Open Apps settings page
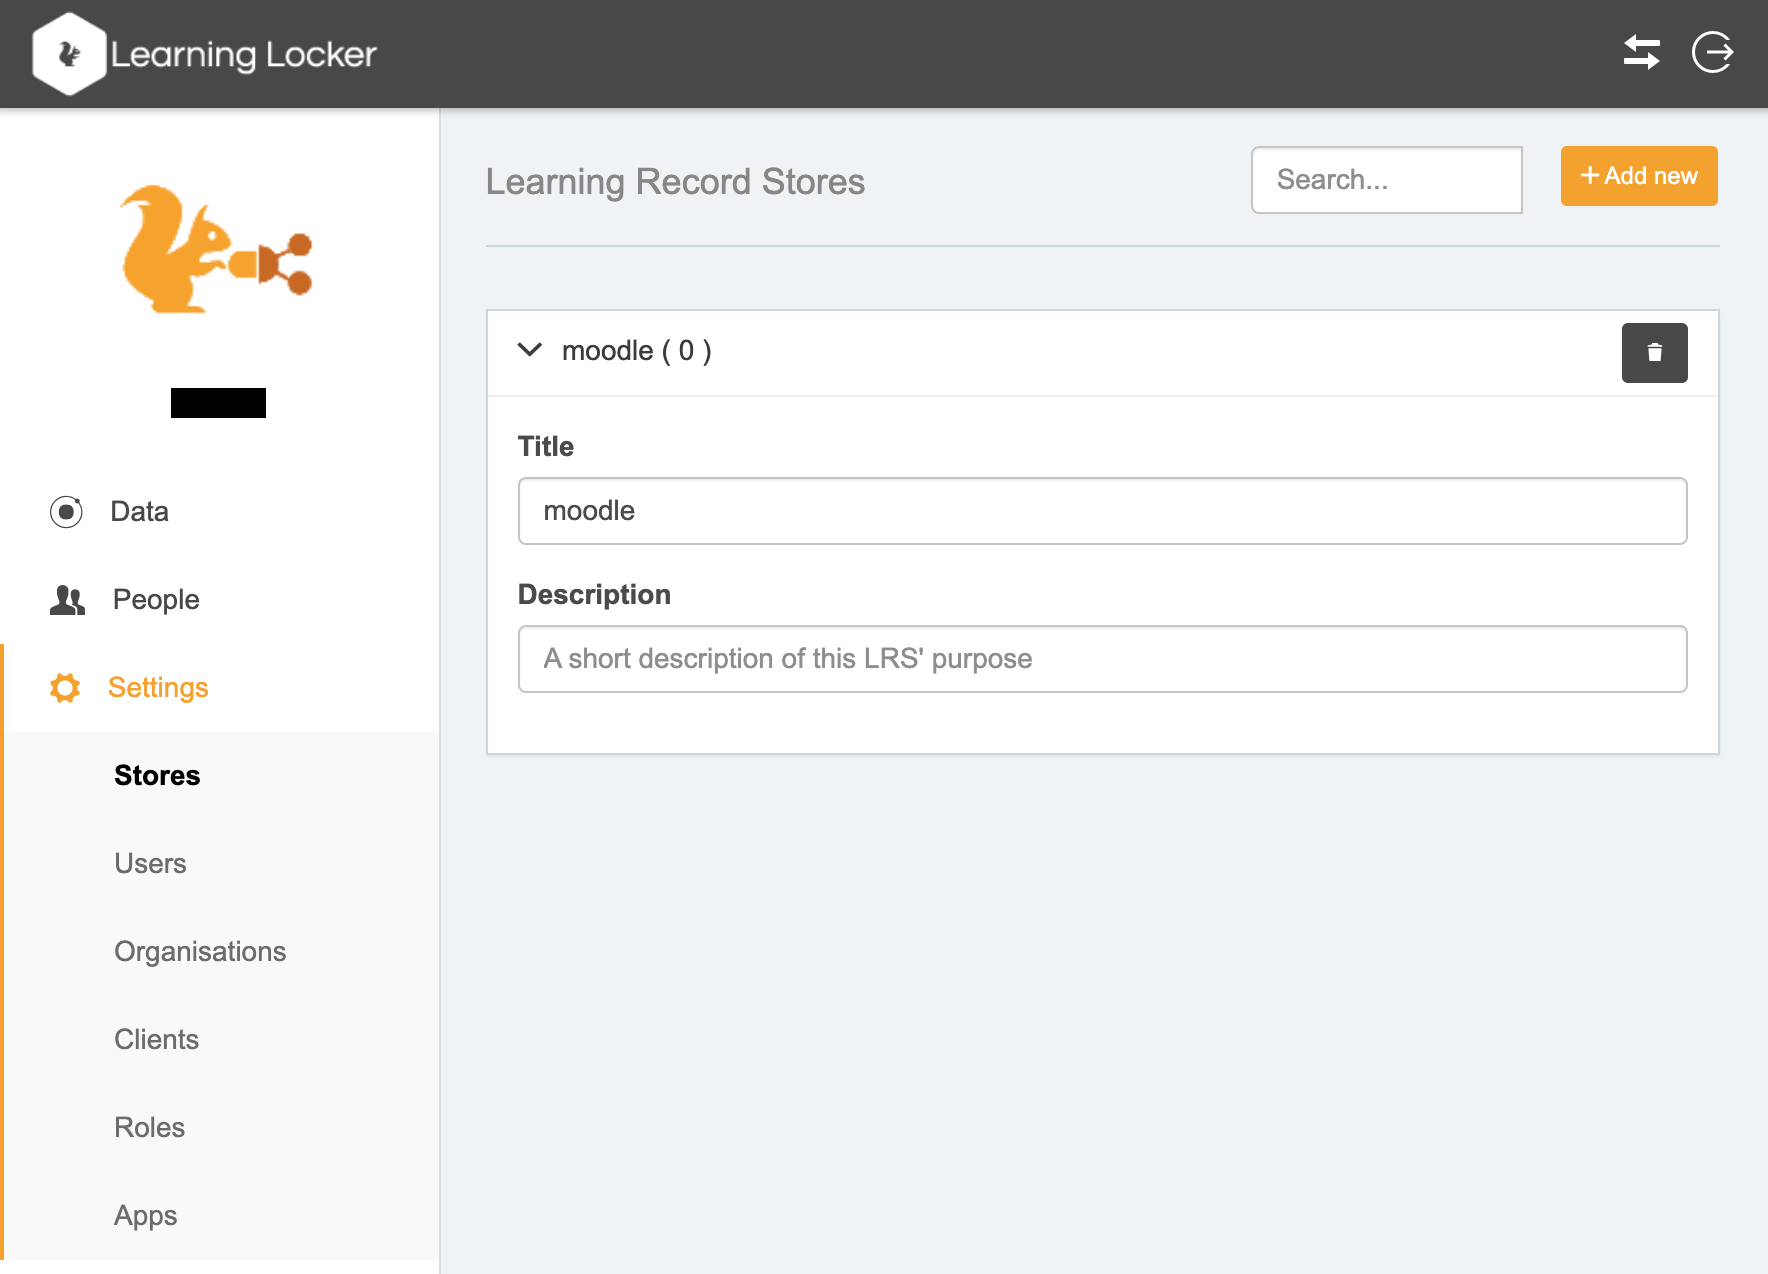 (145, 1216)
